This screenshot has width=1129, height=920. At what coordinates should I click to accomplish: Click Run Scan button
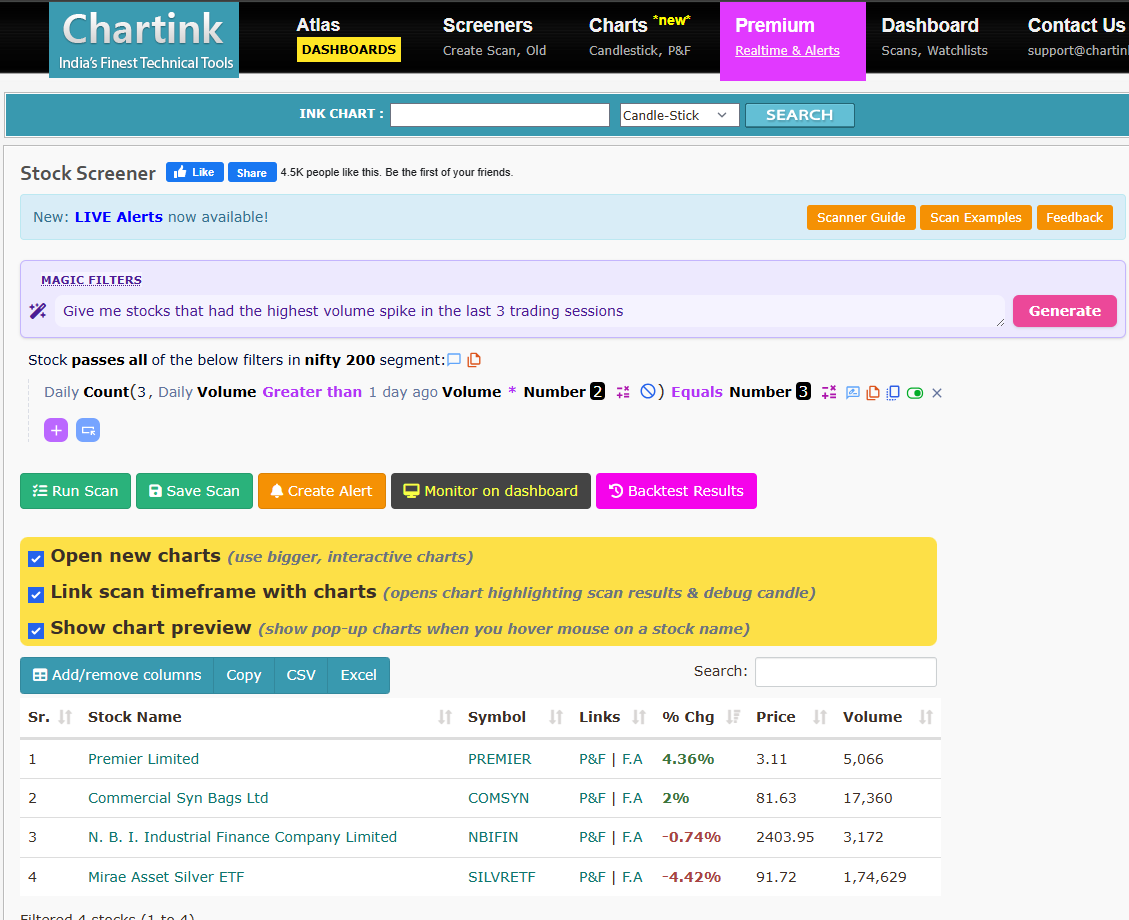point(76,490)
